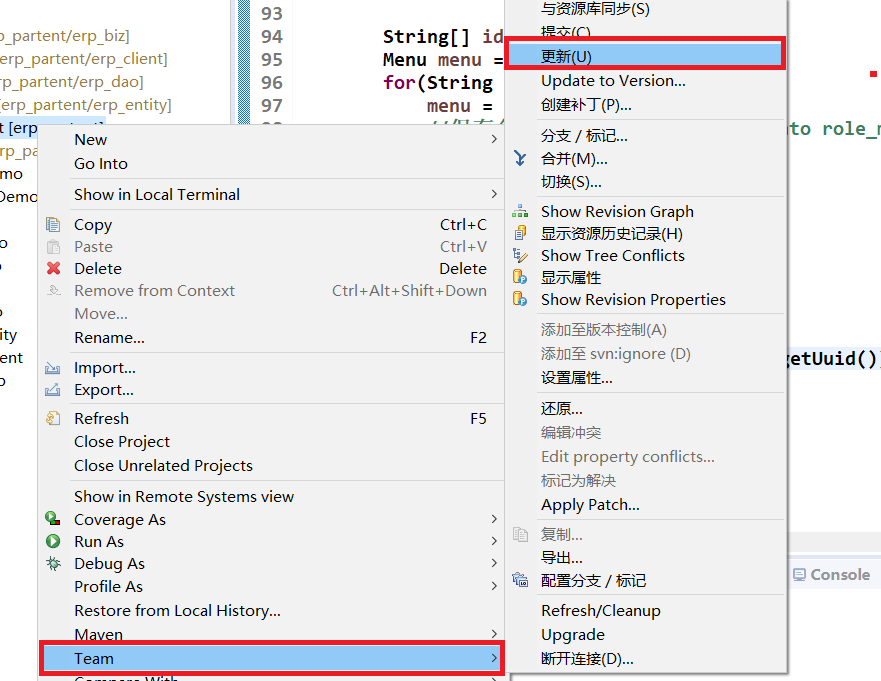881x681 pixels.
Task: Open the Console tab
Action: click(832, 574)
